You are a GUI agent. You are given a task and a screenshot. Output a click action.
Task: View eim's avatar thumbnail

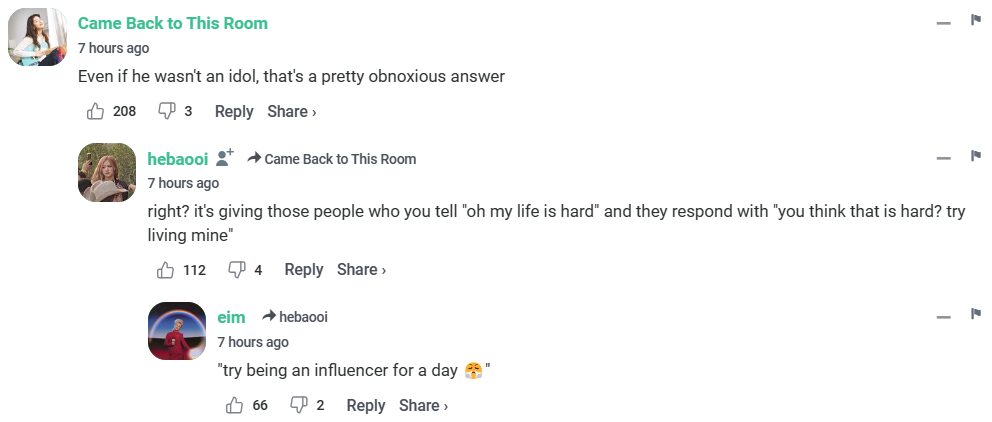pos(177,331)
